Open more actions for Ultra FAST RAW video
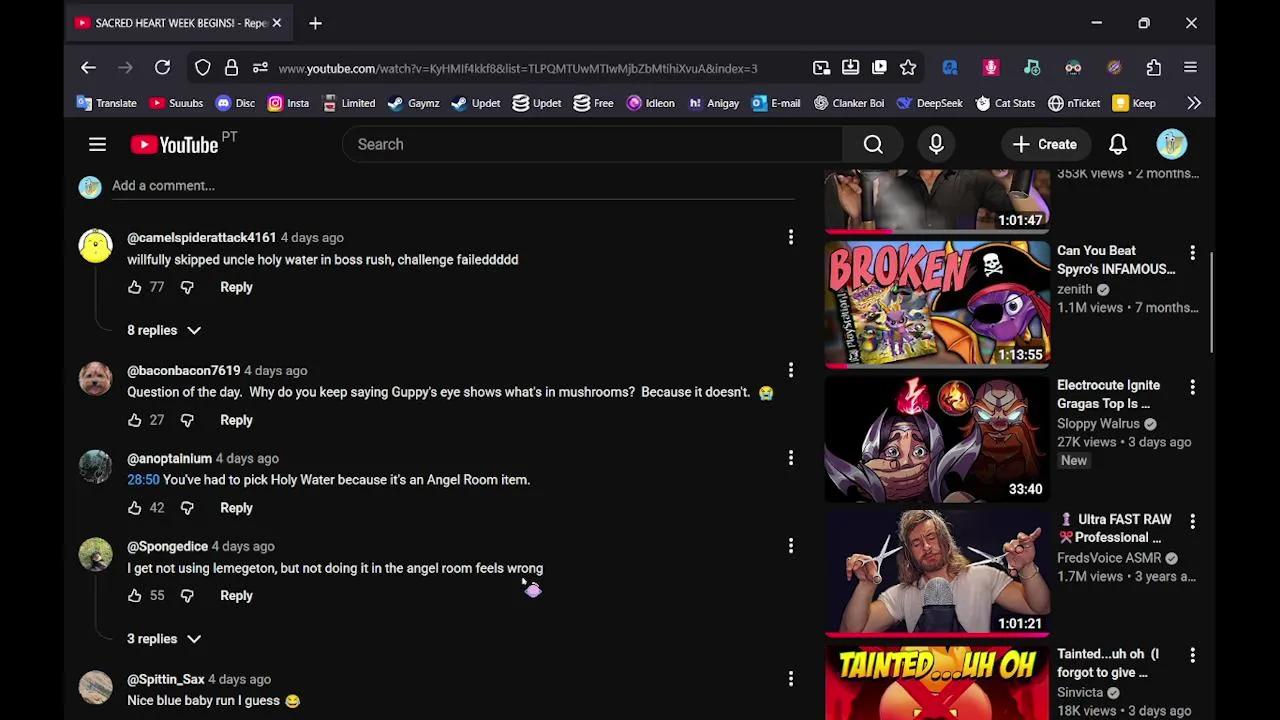This screenshot has width=1280, height=720. (x=1192, y=521)
